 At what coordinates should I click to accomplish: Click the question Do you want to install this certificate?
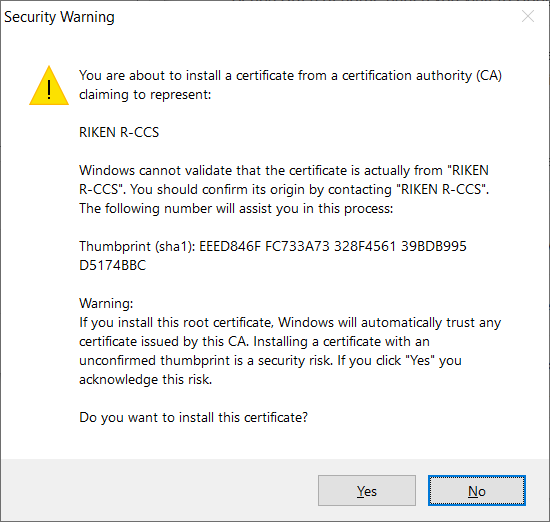coord(193,417)
